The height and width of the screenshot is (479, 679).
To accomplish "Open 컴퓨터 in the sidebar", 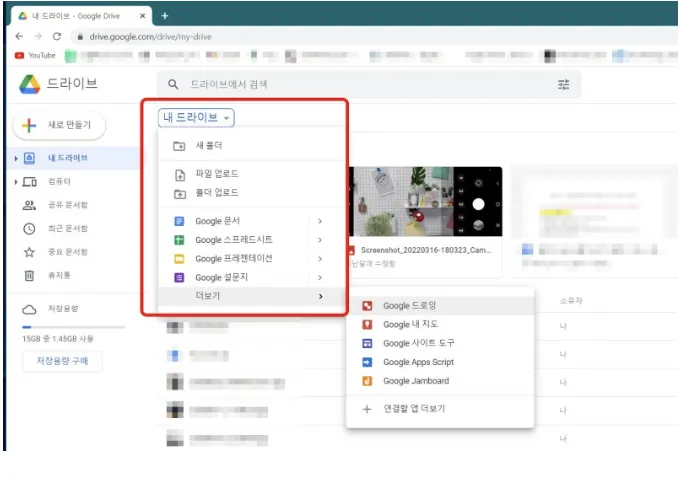I will (59, 181).
